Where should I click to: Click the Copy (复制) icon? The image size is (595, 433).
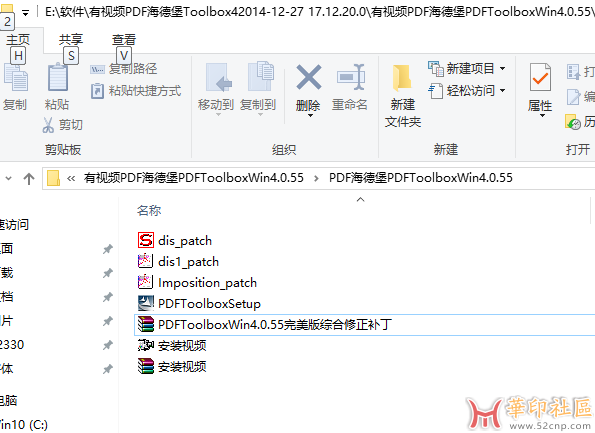pos(15,77)
